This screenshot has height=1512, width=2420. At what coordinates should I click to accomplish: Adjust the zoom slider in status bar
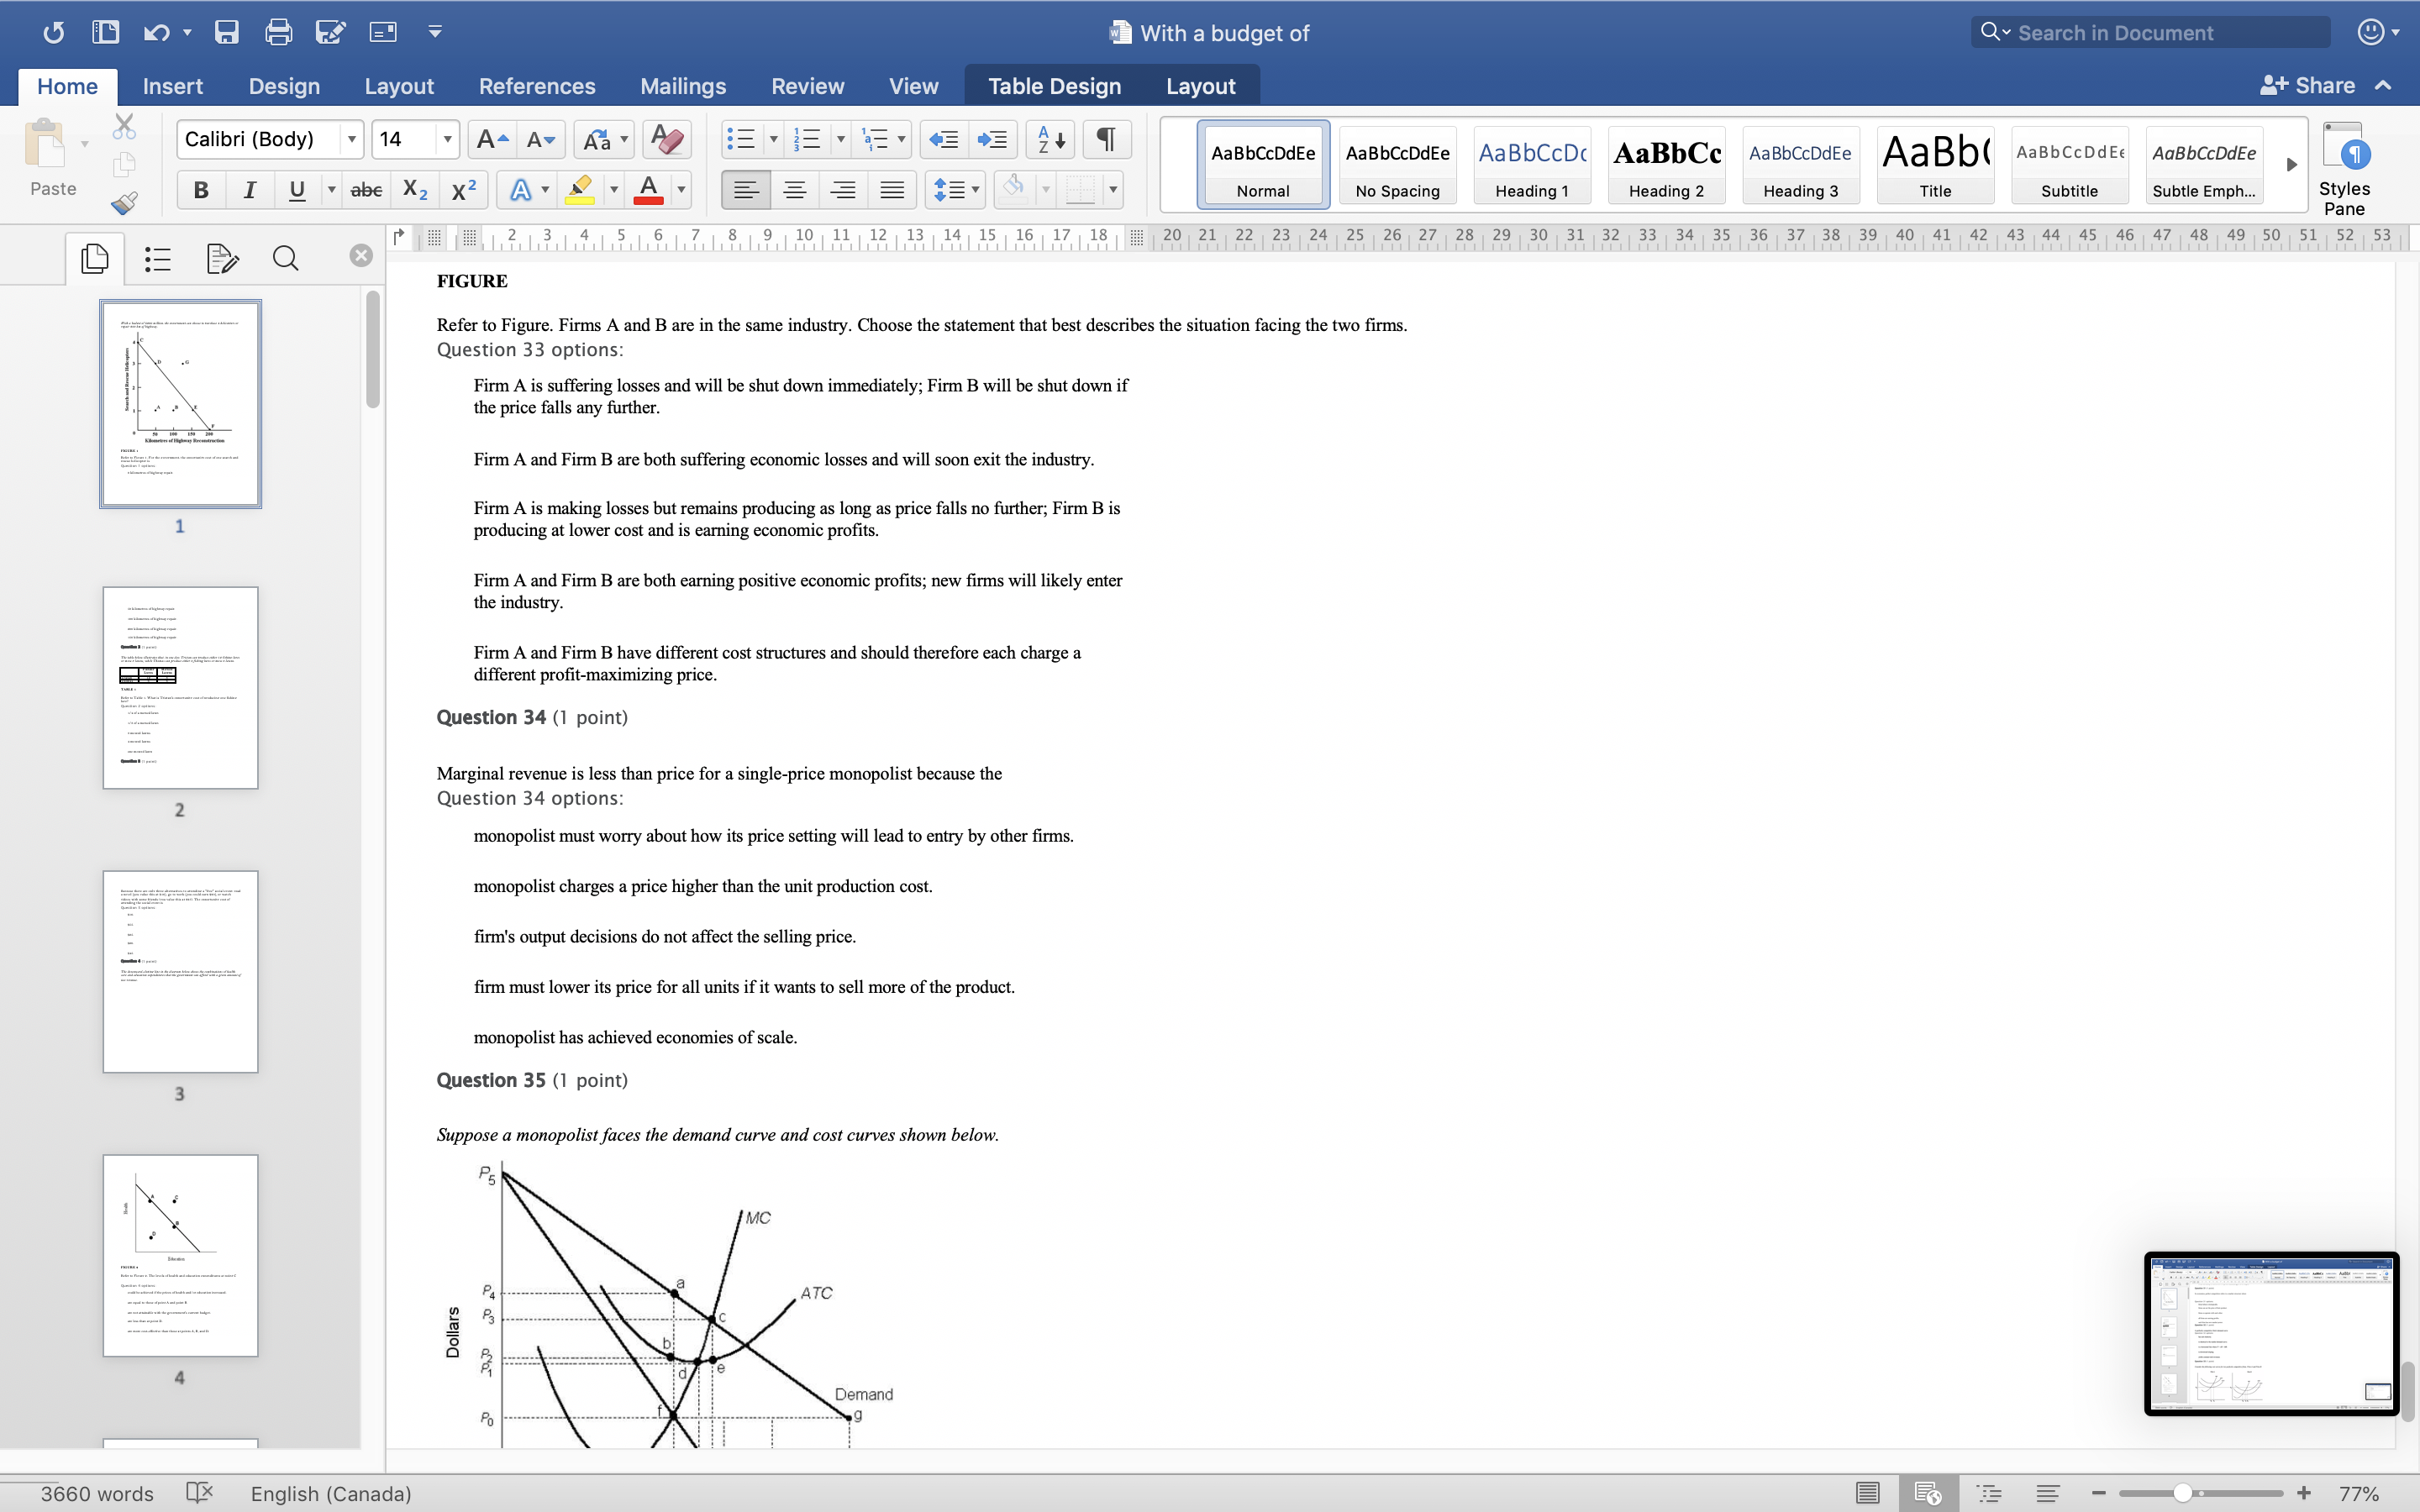point(2183,1493)
